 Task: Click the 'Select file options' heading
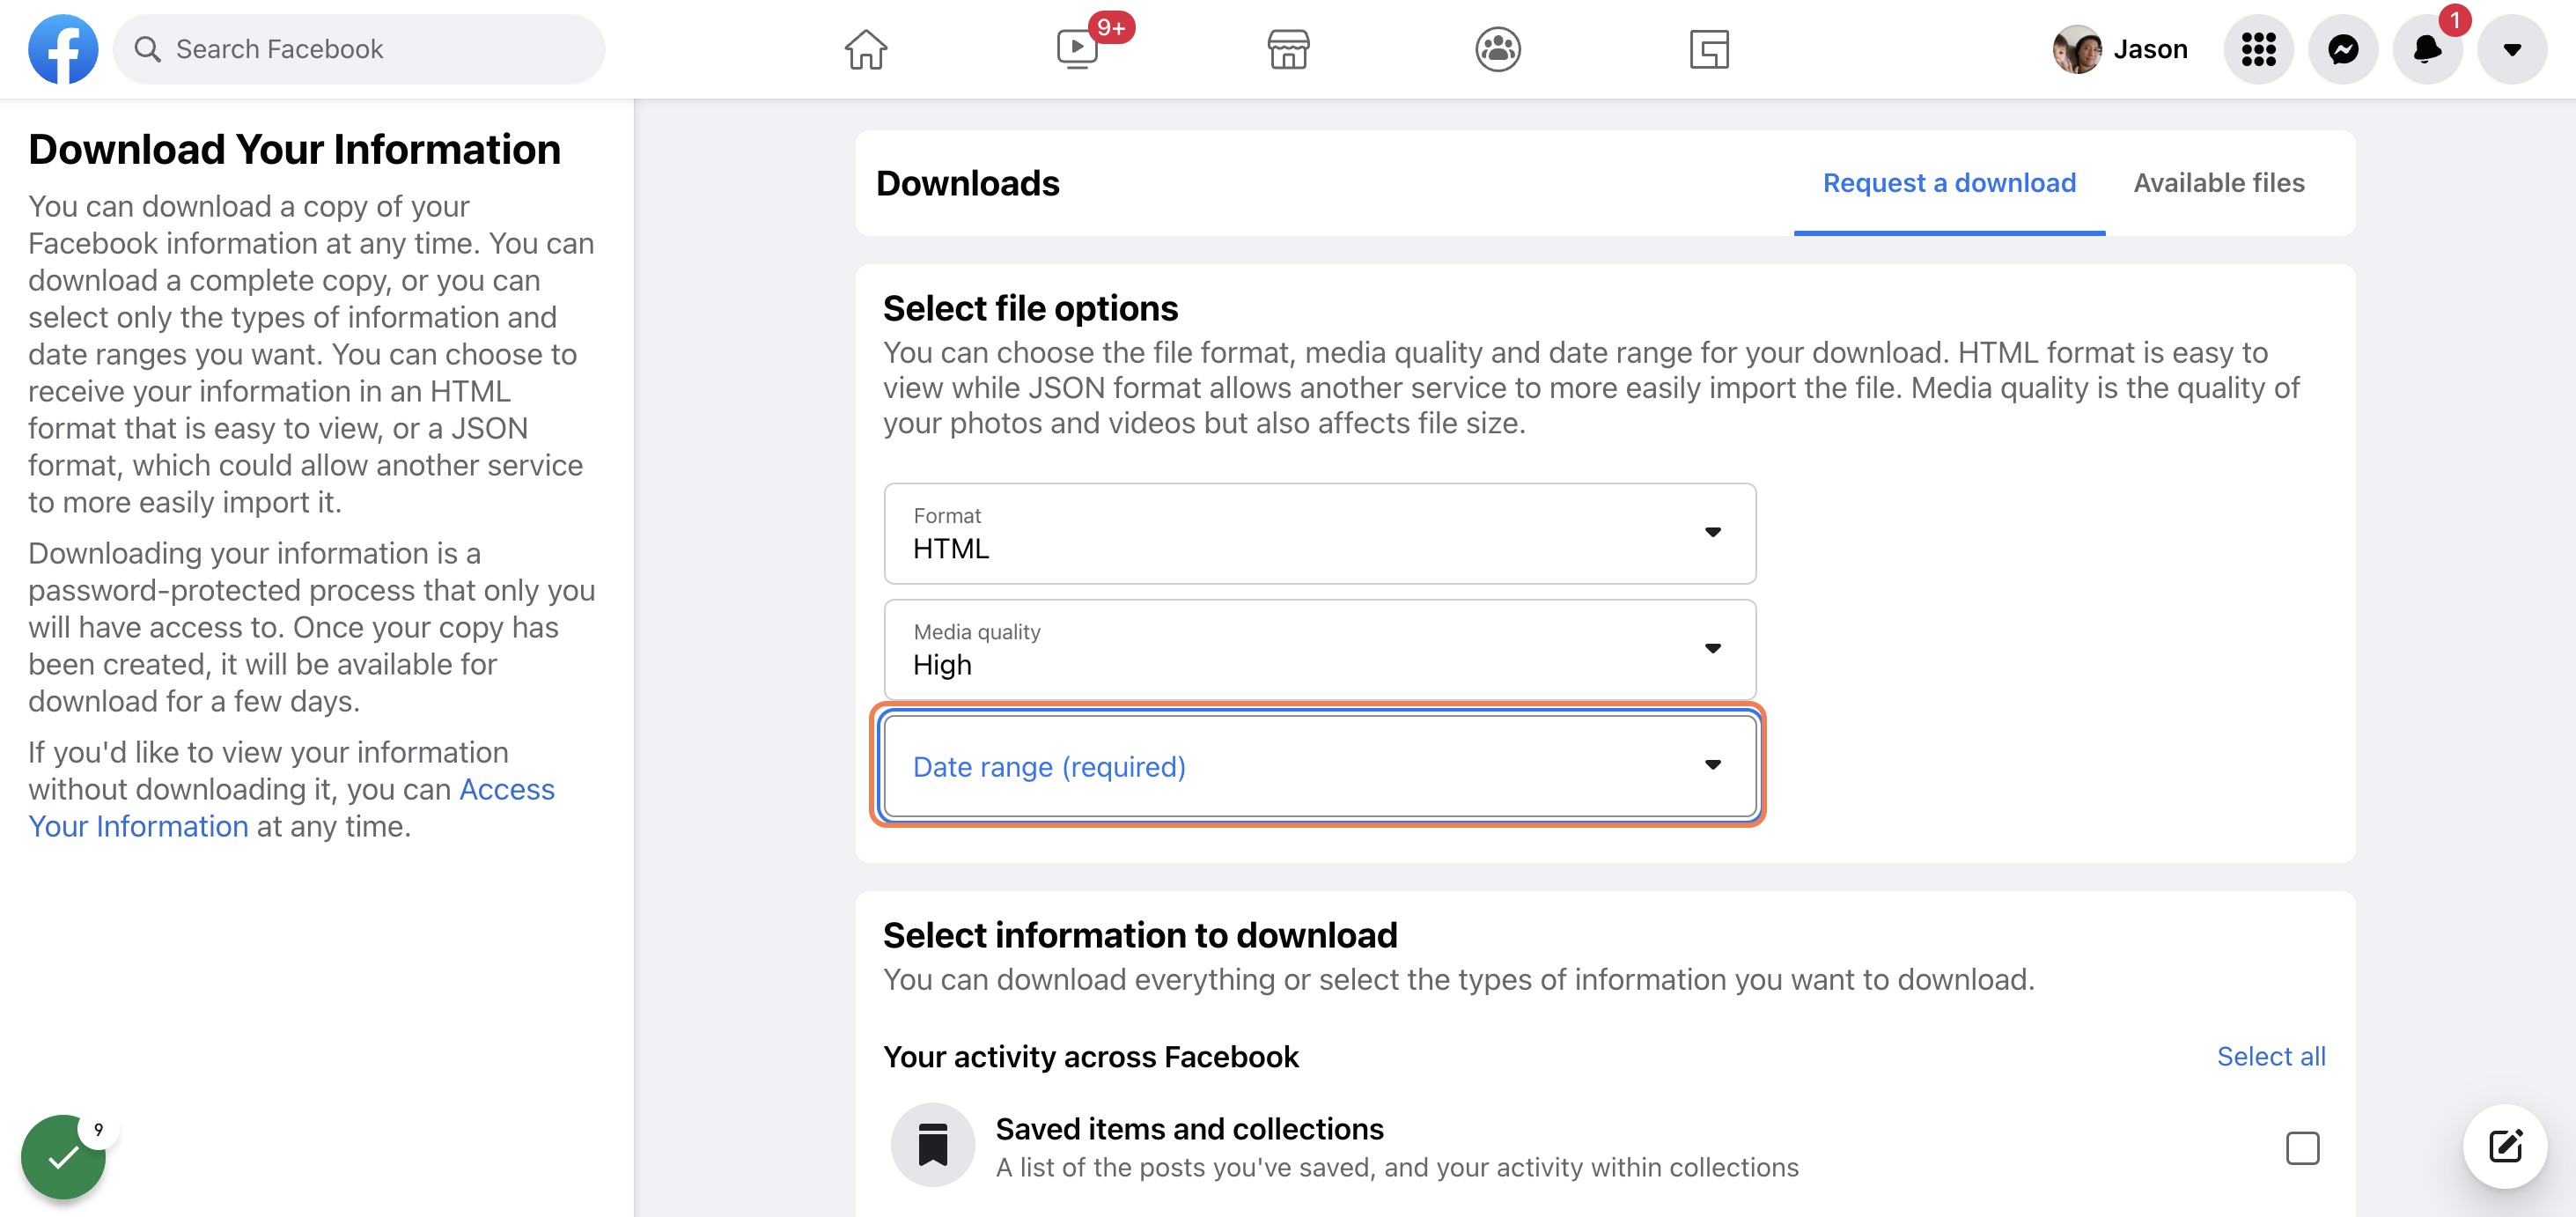pos(1030,308)
